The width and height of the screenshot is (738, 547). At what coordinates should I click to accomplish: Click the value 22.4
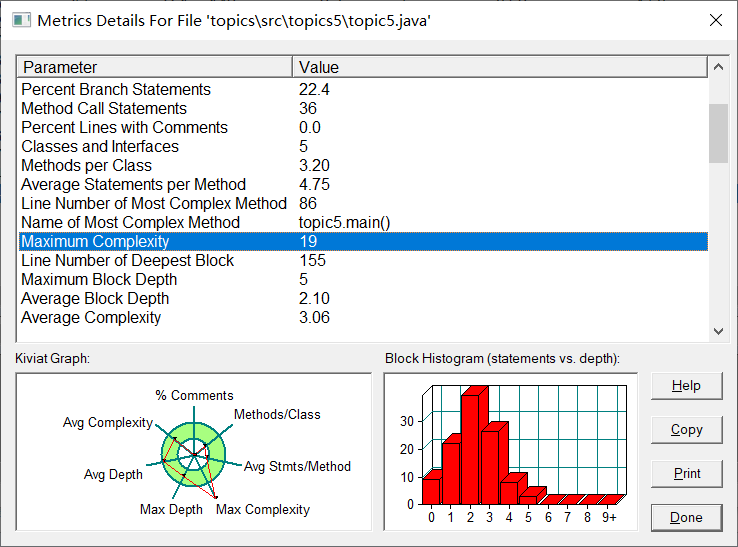click(314, 89)
